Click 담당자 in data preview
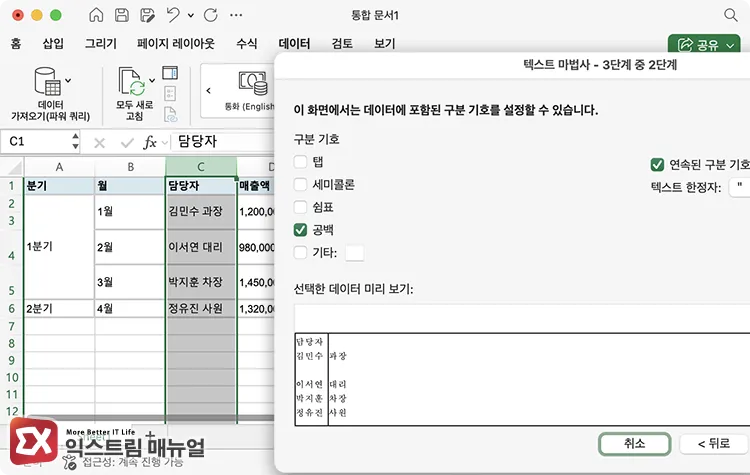This screenshot has height=475, width=750. (310, 342)
